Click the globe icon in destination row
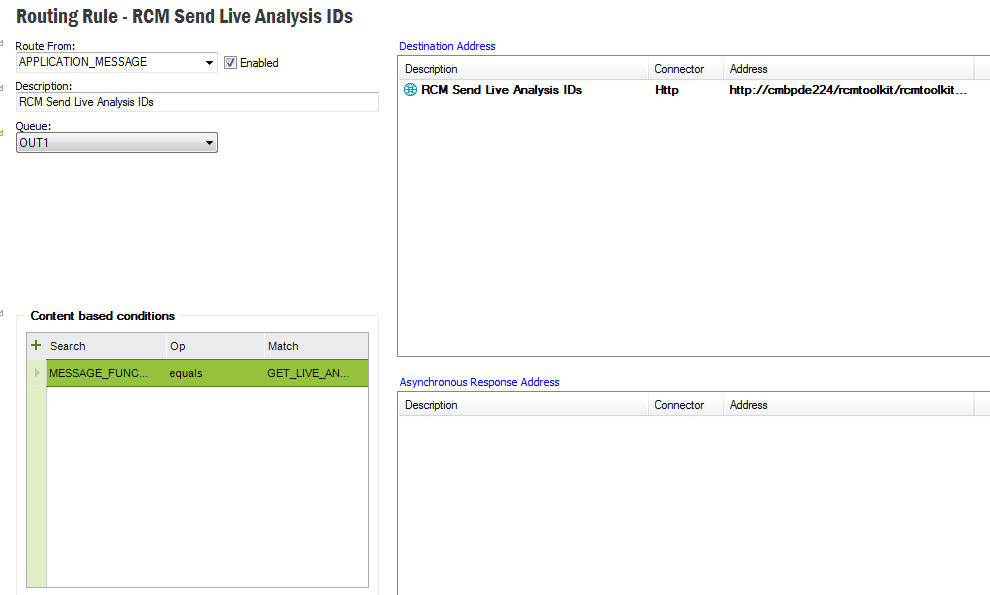Viewport: 990px width, 595px height. pos(410,90)
